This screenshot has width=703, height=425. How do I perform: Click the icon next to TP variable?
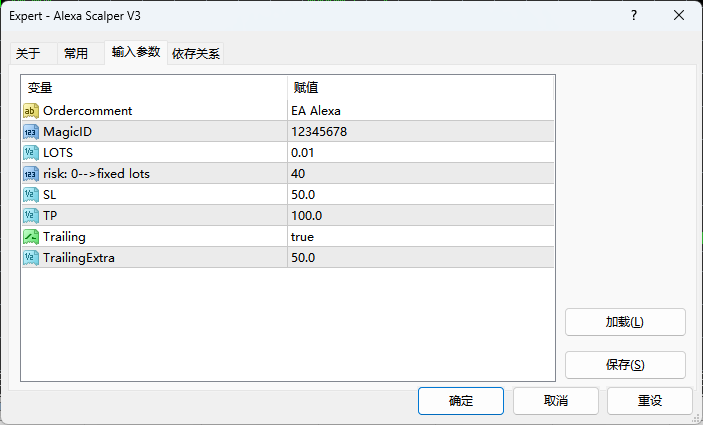pyautogui.click(x=31, y=215)
